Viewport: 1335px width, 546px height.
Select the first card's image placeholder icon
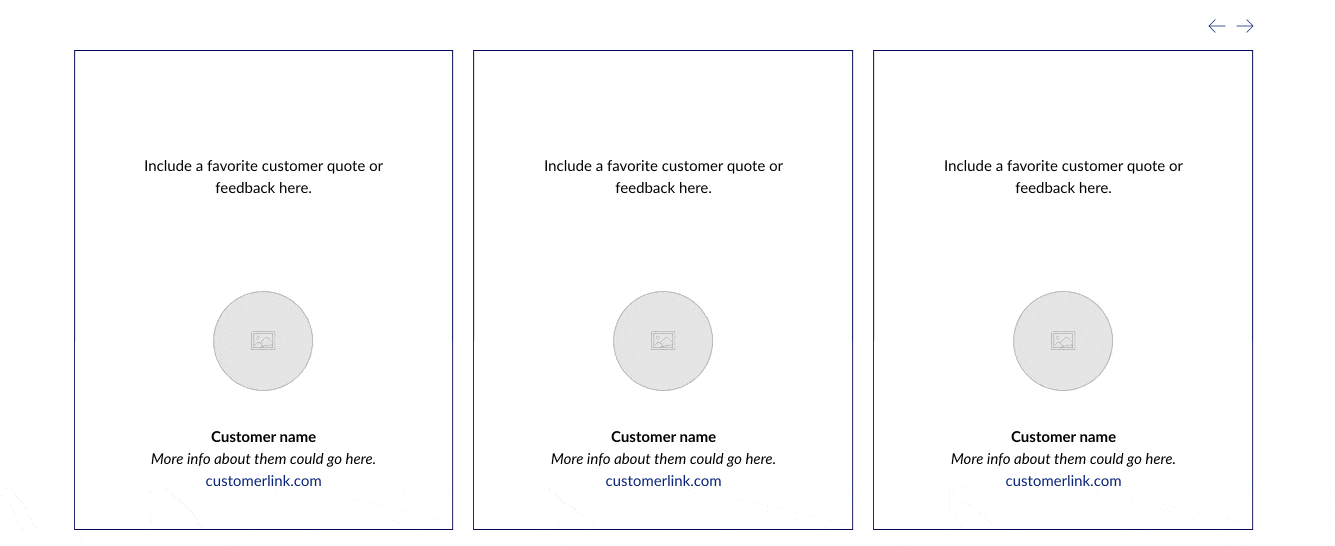263,341
